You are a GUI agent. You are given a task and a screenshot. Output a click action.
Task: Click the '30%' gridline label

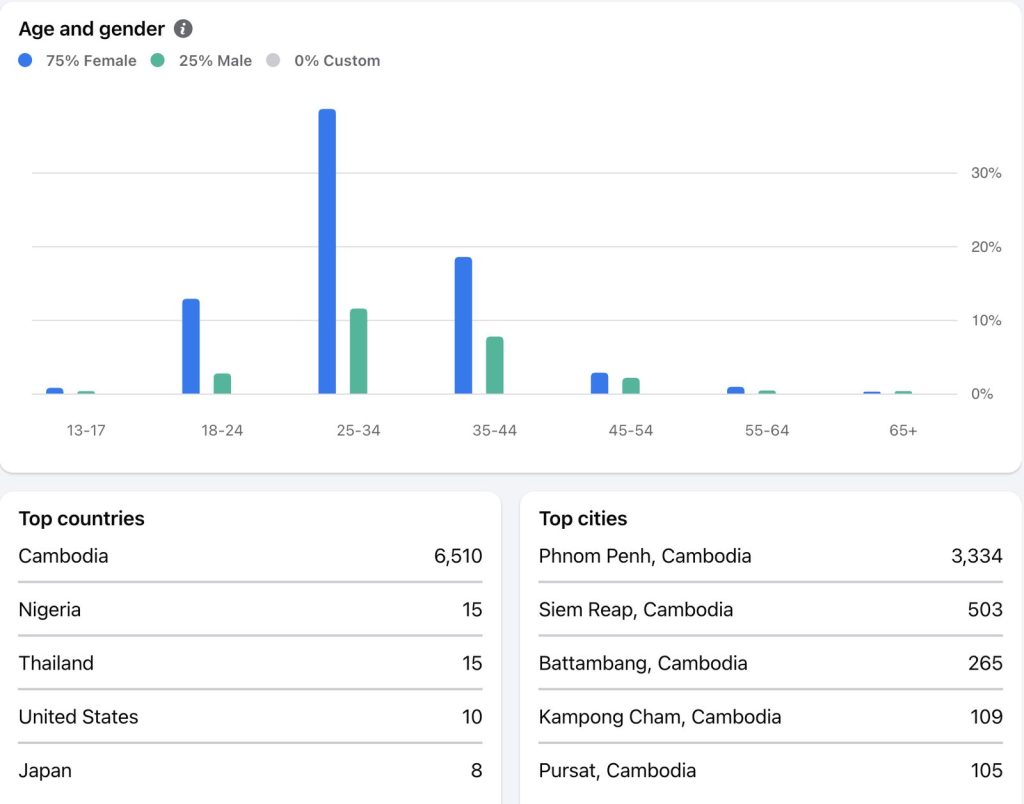(x=986, y=173)
